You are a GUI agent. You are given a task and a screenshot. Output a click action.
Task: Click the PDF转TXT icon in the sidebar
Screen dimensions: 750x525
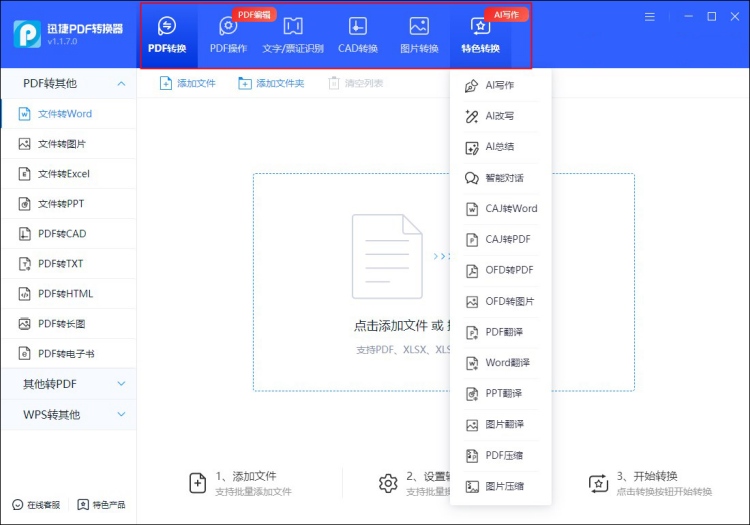[24, 263]
